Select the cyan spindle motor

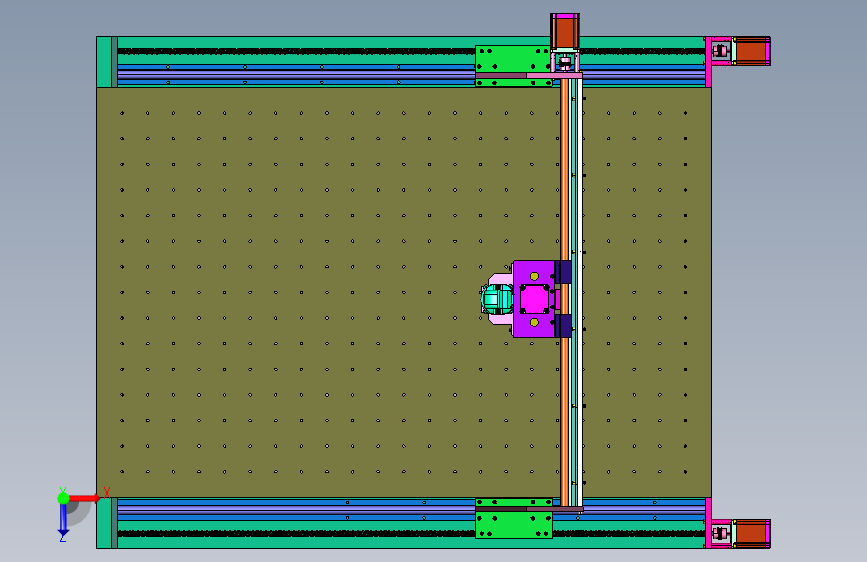pyautogui.click(x=496, y=299)
